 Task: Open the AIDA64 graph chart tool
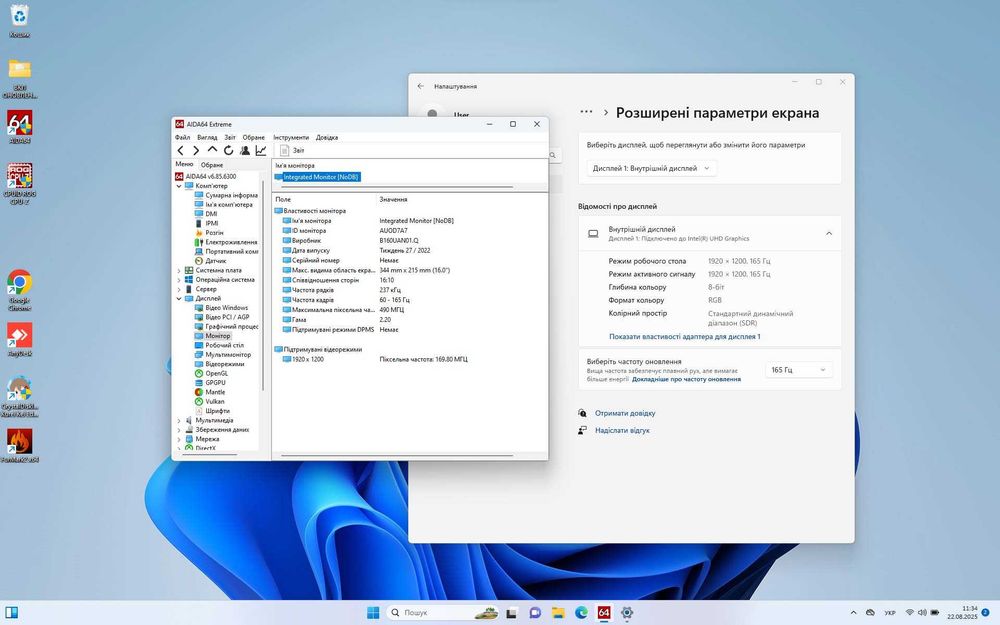[x=261, y=151]
